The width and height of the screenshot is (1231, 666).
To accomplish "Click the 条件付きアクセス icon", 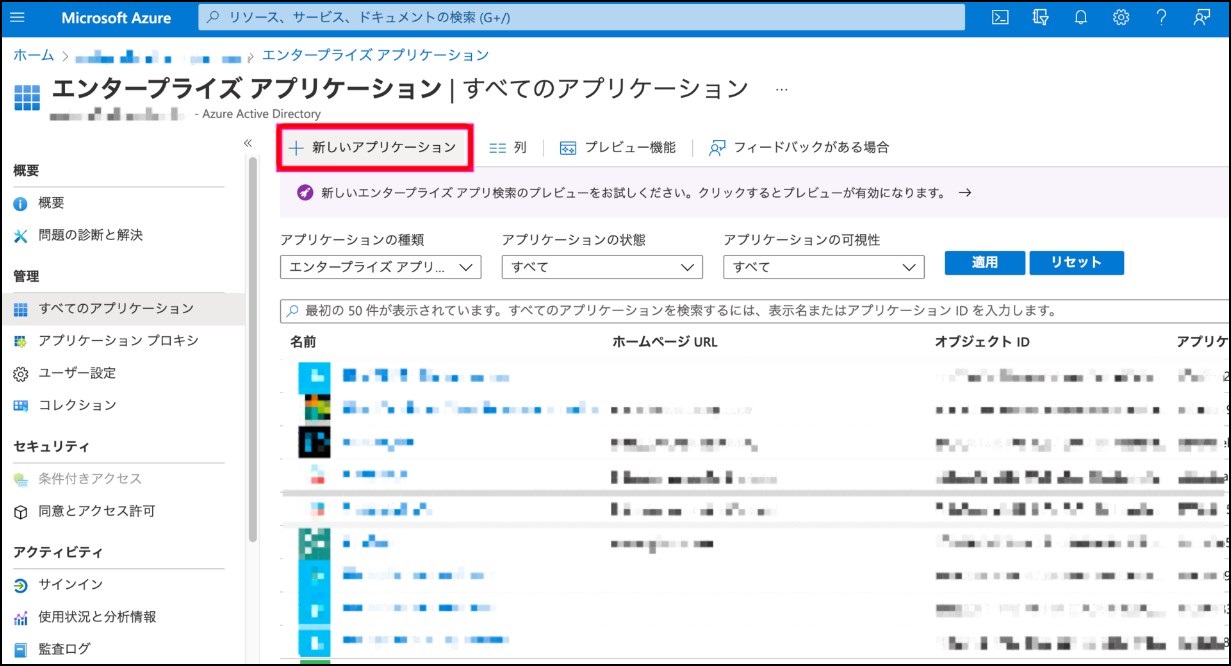I will tap(21, 479).
